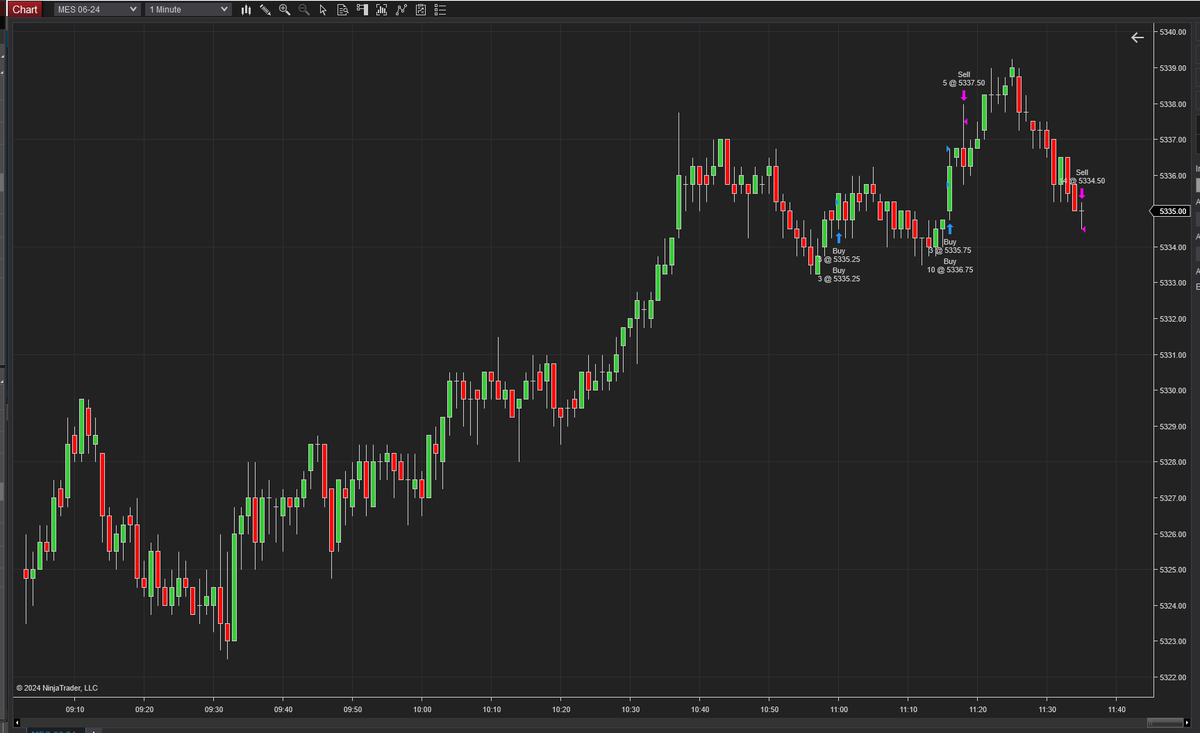Click the 5335.00 current price marker
The height and width of the screenshot is (733, 1200).
1171,211
